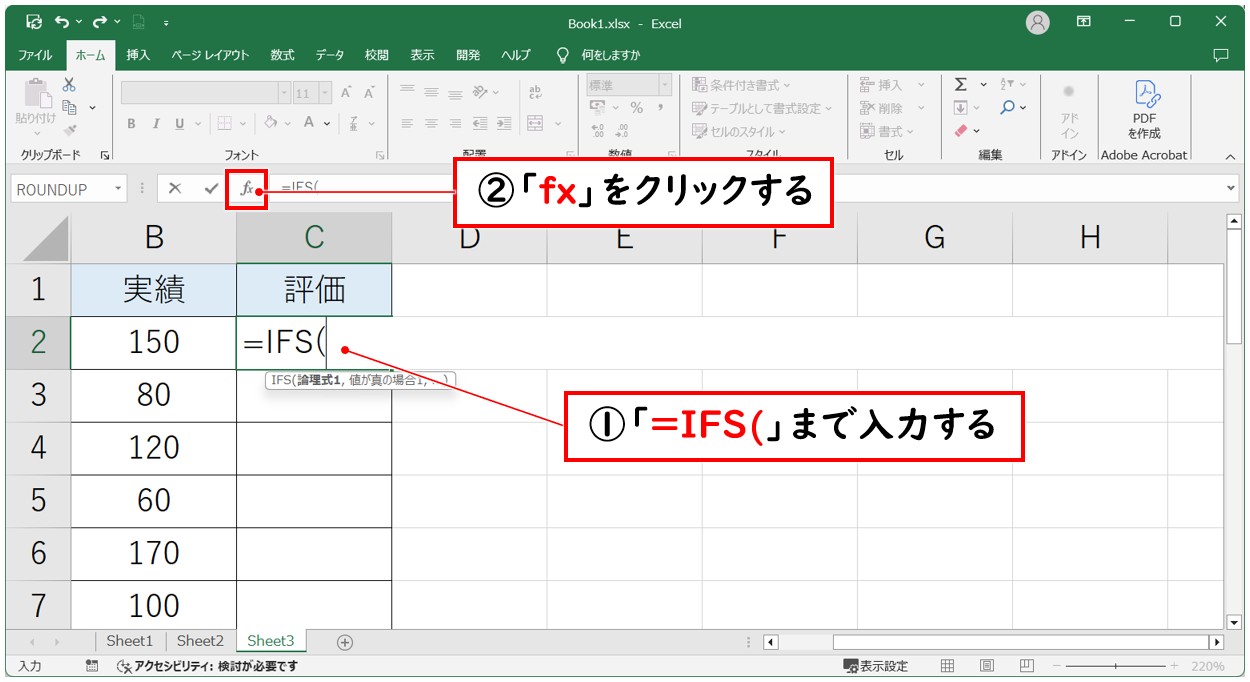The height and width of the screenshot is (682, 1250).
Task: Toggle align left for cell text
Action: pyautogui.click(x=407, y=123)
